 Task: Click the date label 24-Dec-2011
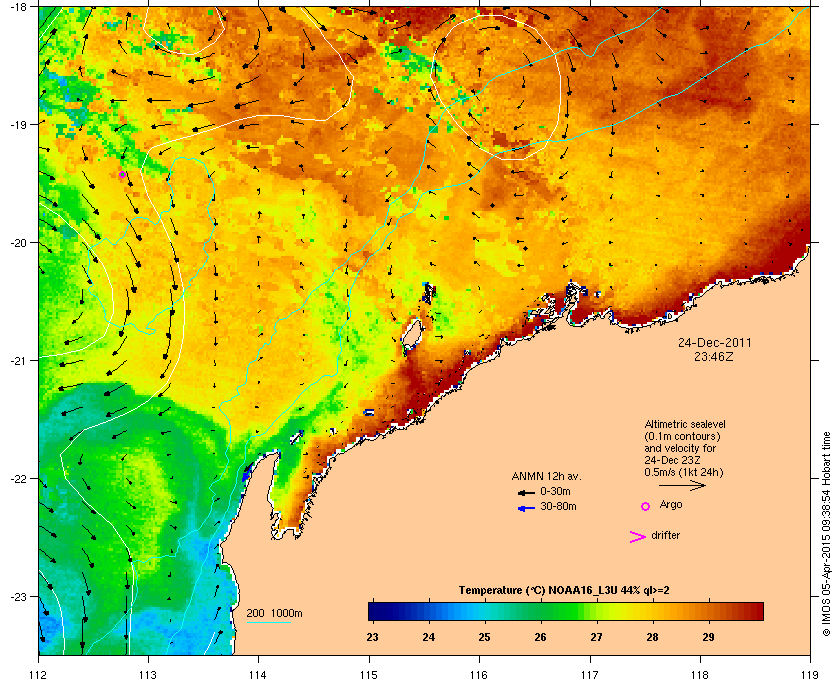coord(715,343)
